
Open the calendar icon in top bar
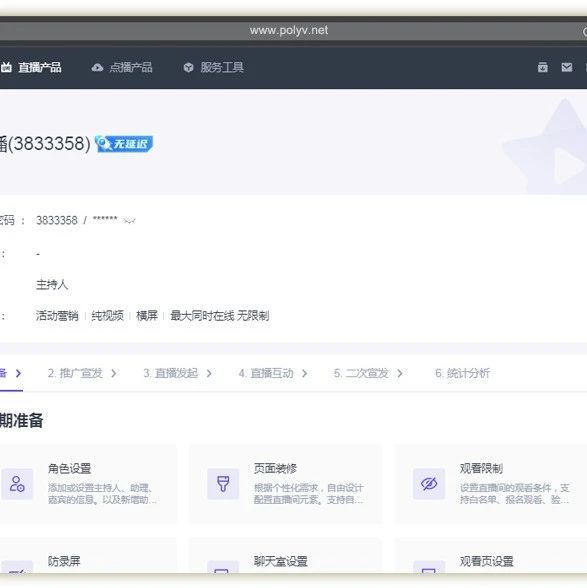pyautogui.click(x=542, y=68)
